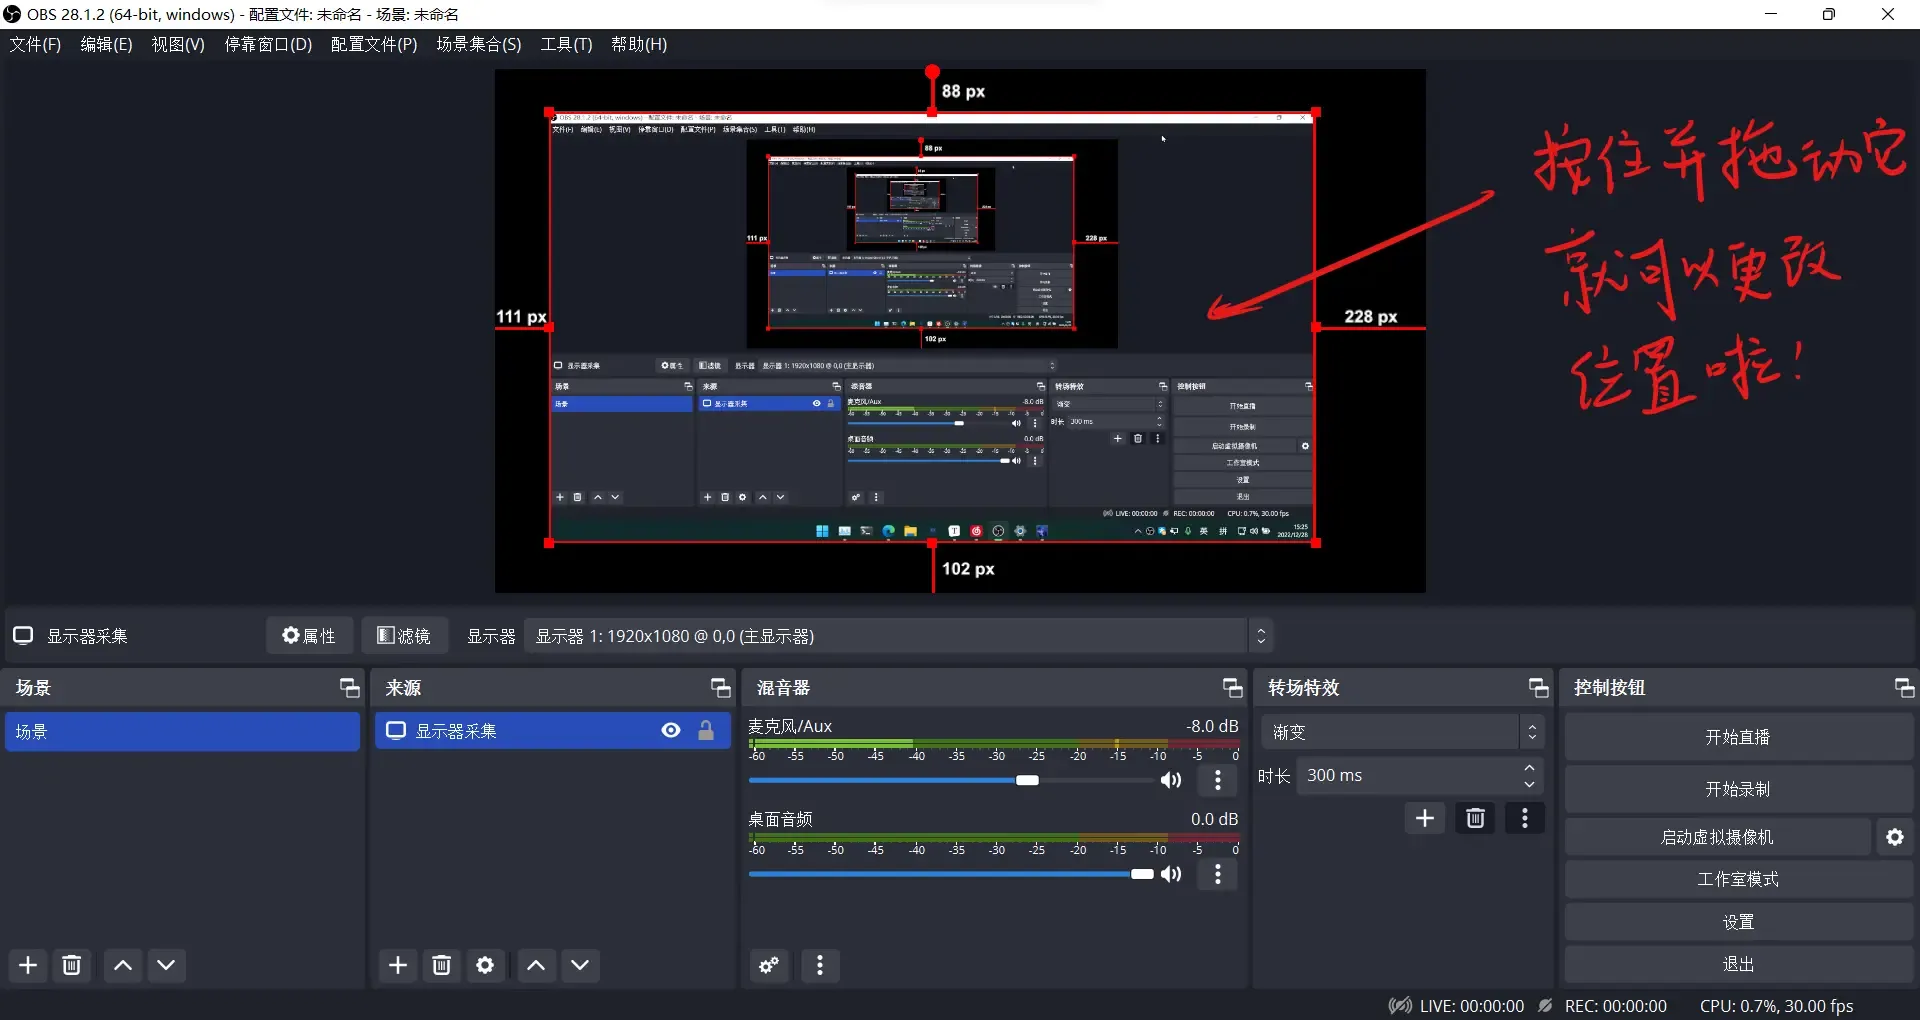Screen dimensions: 1920x1020
Task: Click the 0.0 dB level readout
Action: point(1214,819)
